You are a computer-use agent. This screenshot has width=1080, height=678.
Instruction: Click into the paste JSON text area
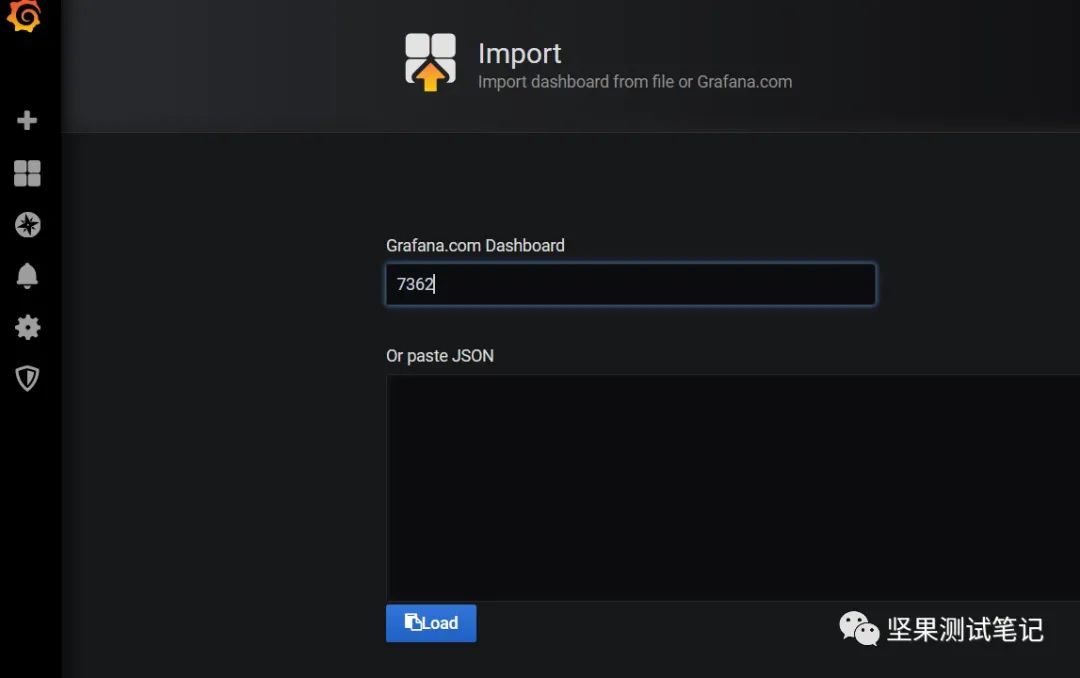coord(733,488)
